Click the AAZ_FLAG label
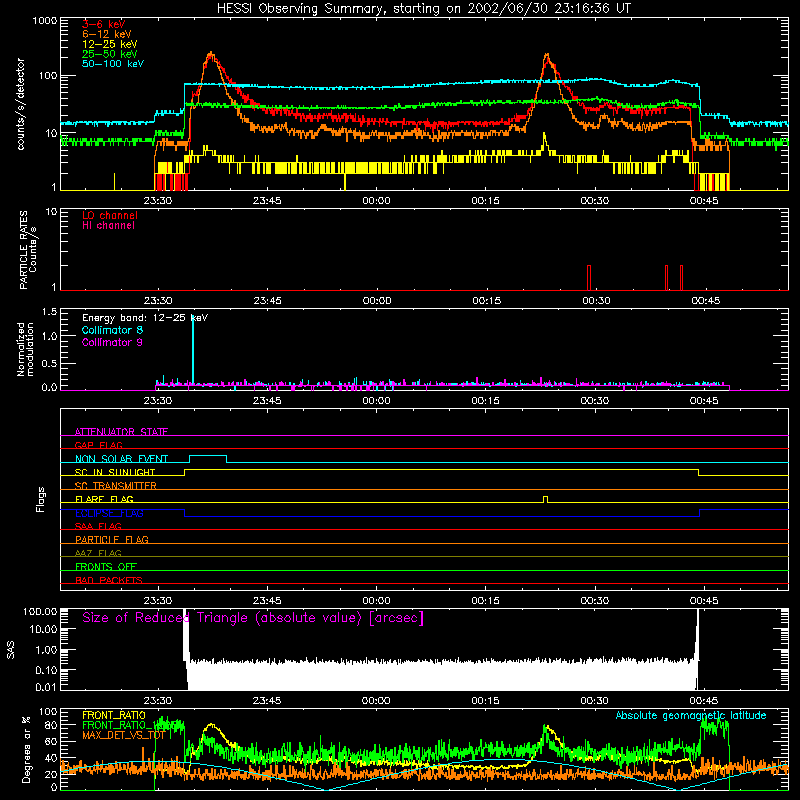Viewport: 800px width, 800px height. (98, 553)
